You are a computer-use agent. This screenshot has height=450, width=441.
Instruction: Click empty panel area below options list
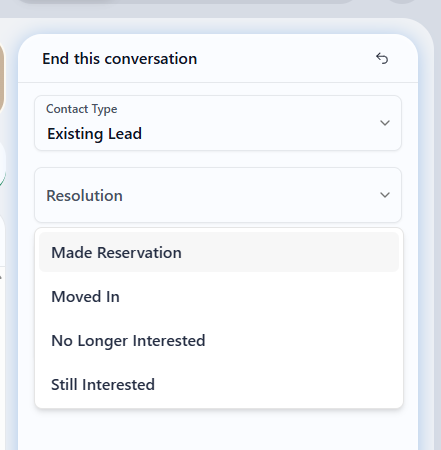click(x=218, y=430)
